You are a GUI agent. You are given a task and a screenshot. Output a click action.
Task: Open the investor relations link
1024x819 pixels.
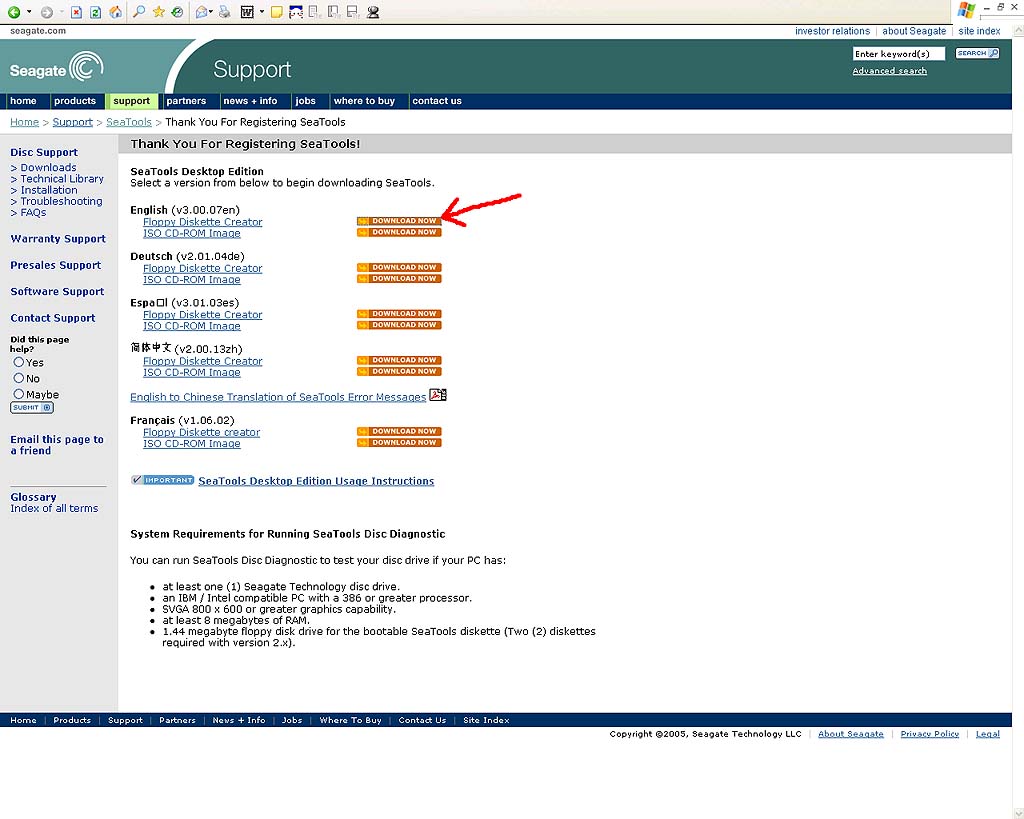pyautogui.click(x=832, y=31)
